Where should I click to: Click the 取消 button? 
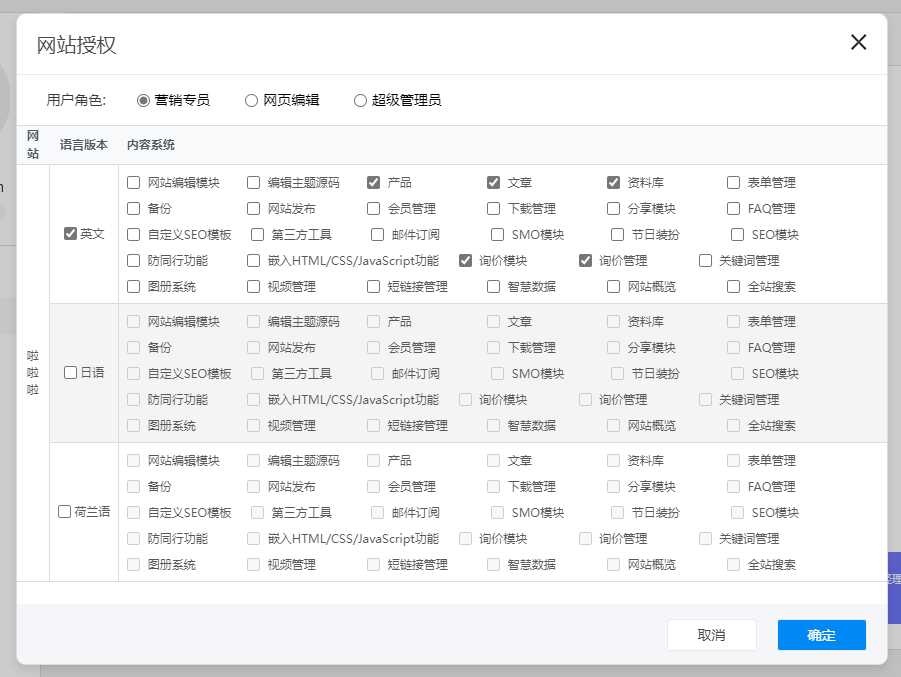click(711, 635)
